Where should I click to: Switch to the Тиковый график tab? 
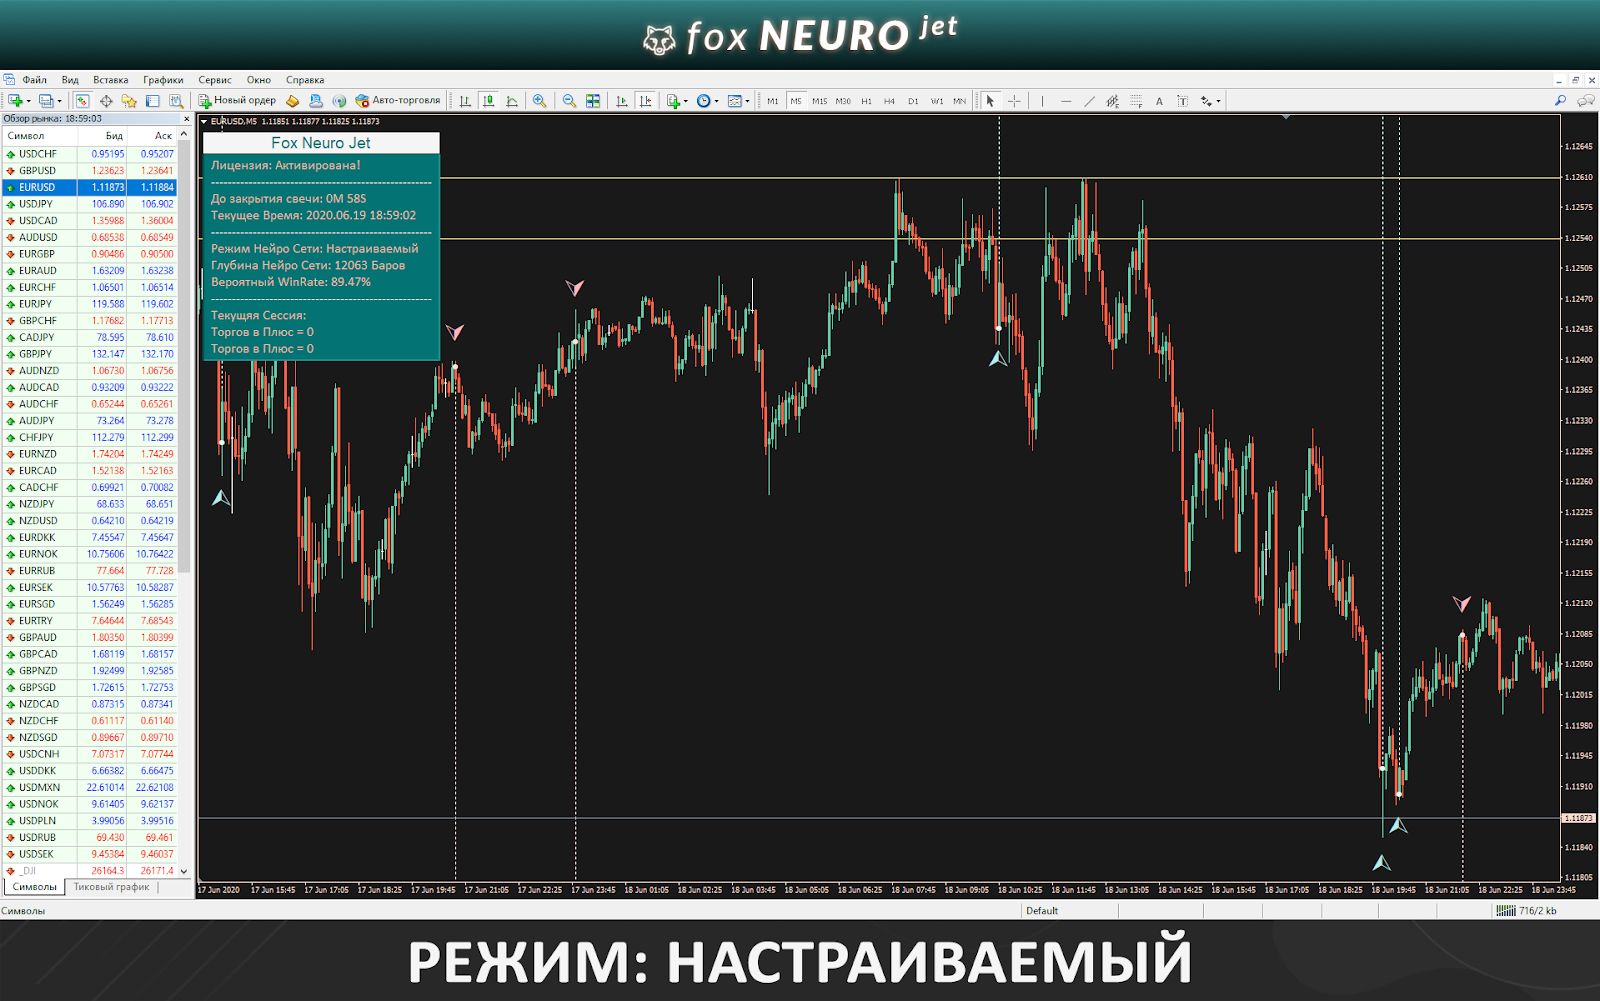pos(111,887)
